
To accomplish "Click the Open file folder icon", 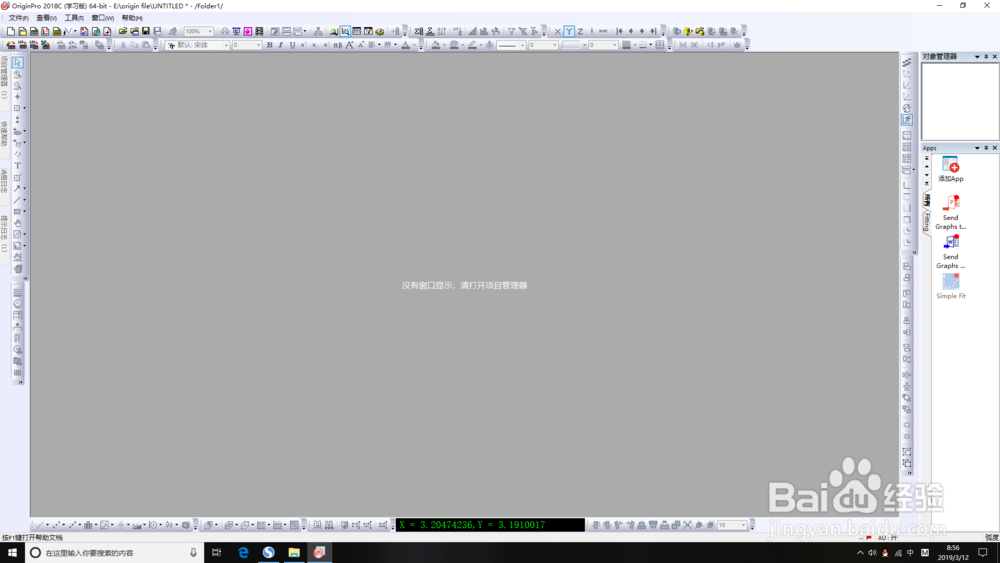I will 123,31.
